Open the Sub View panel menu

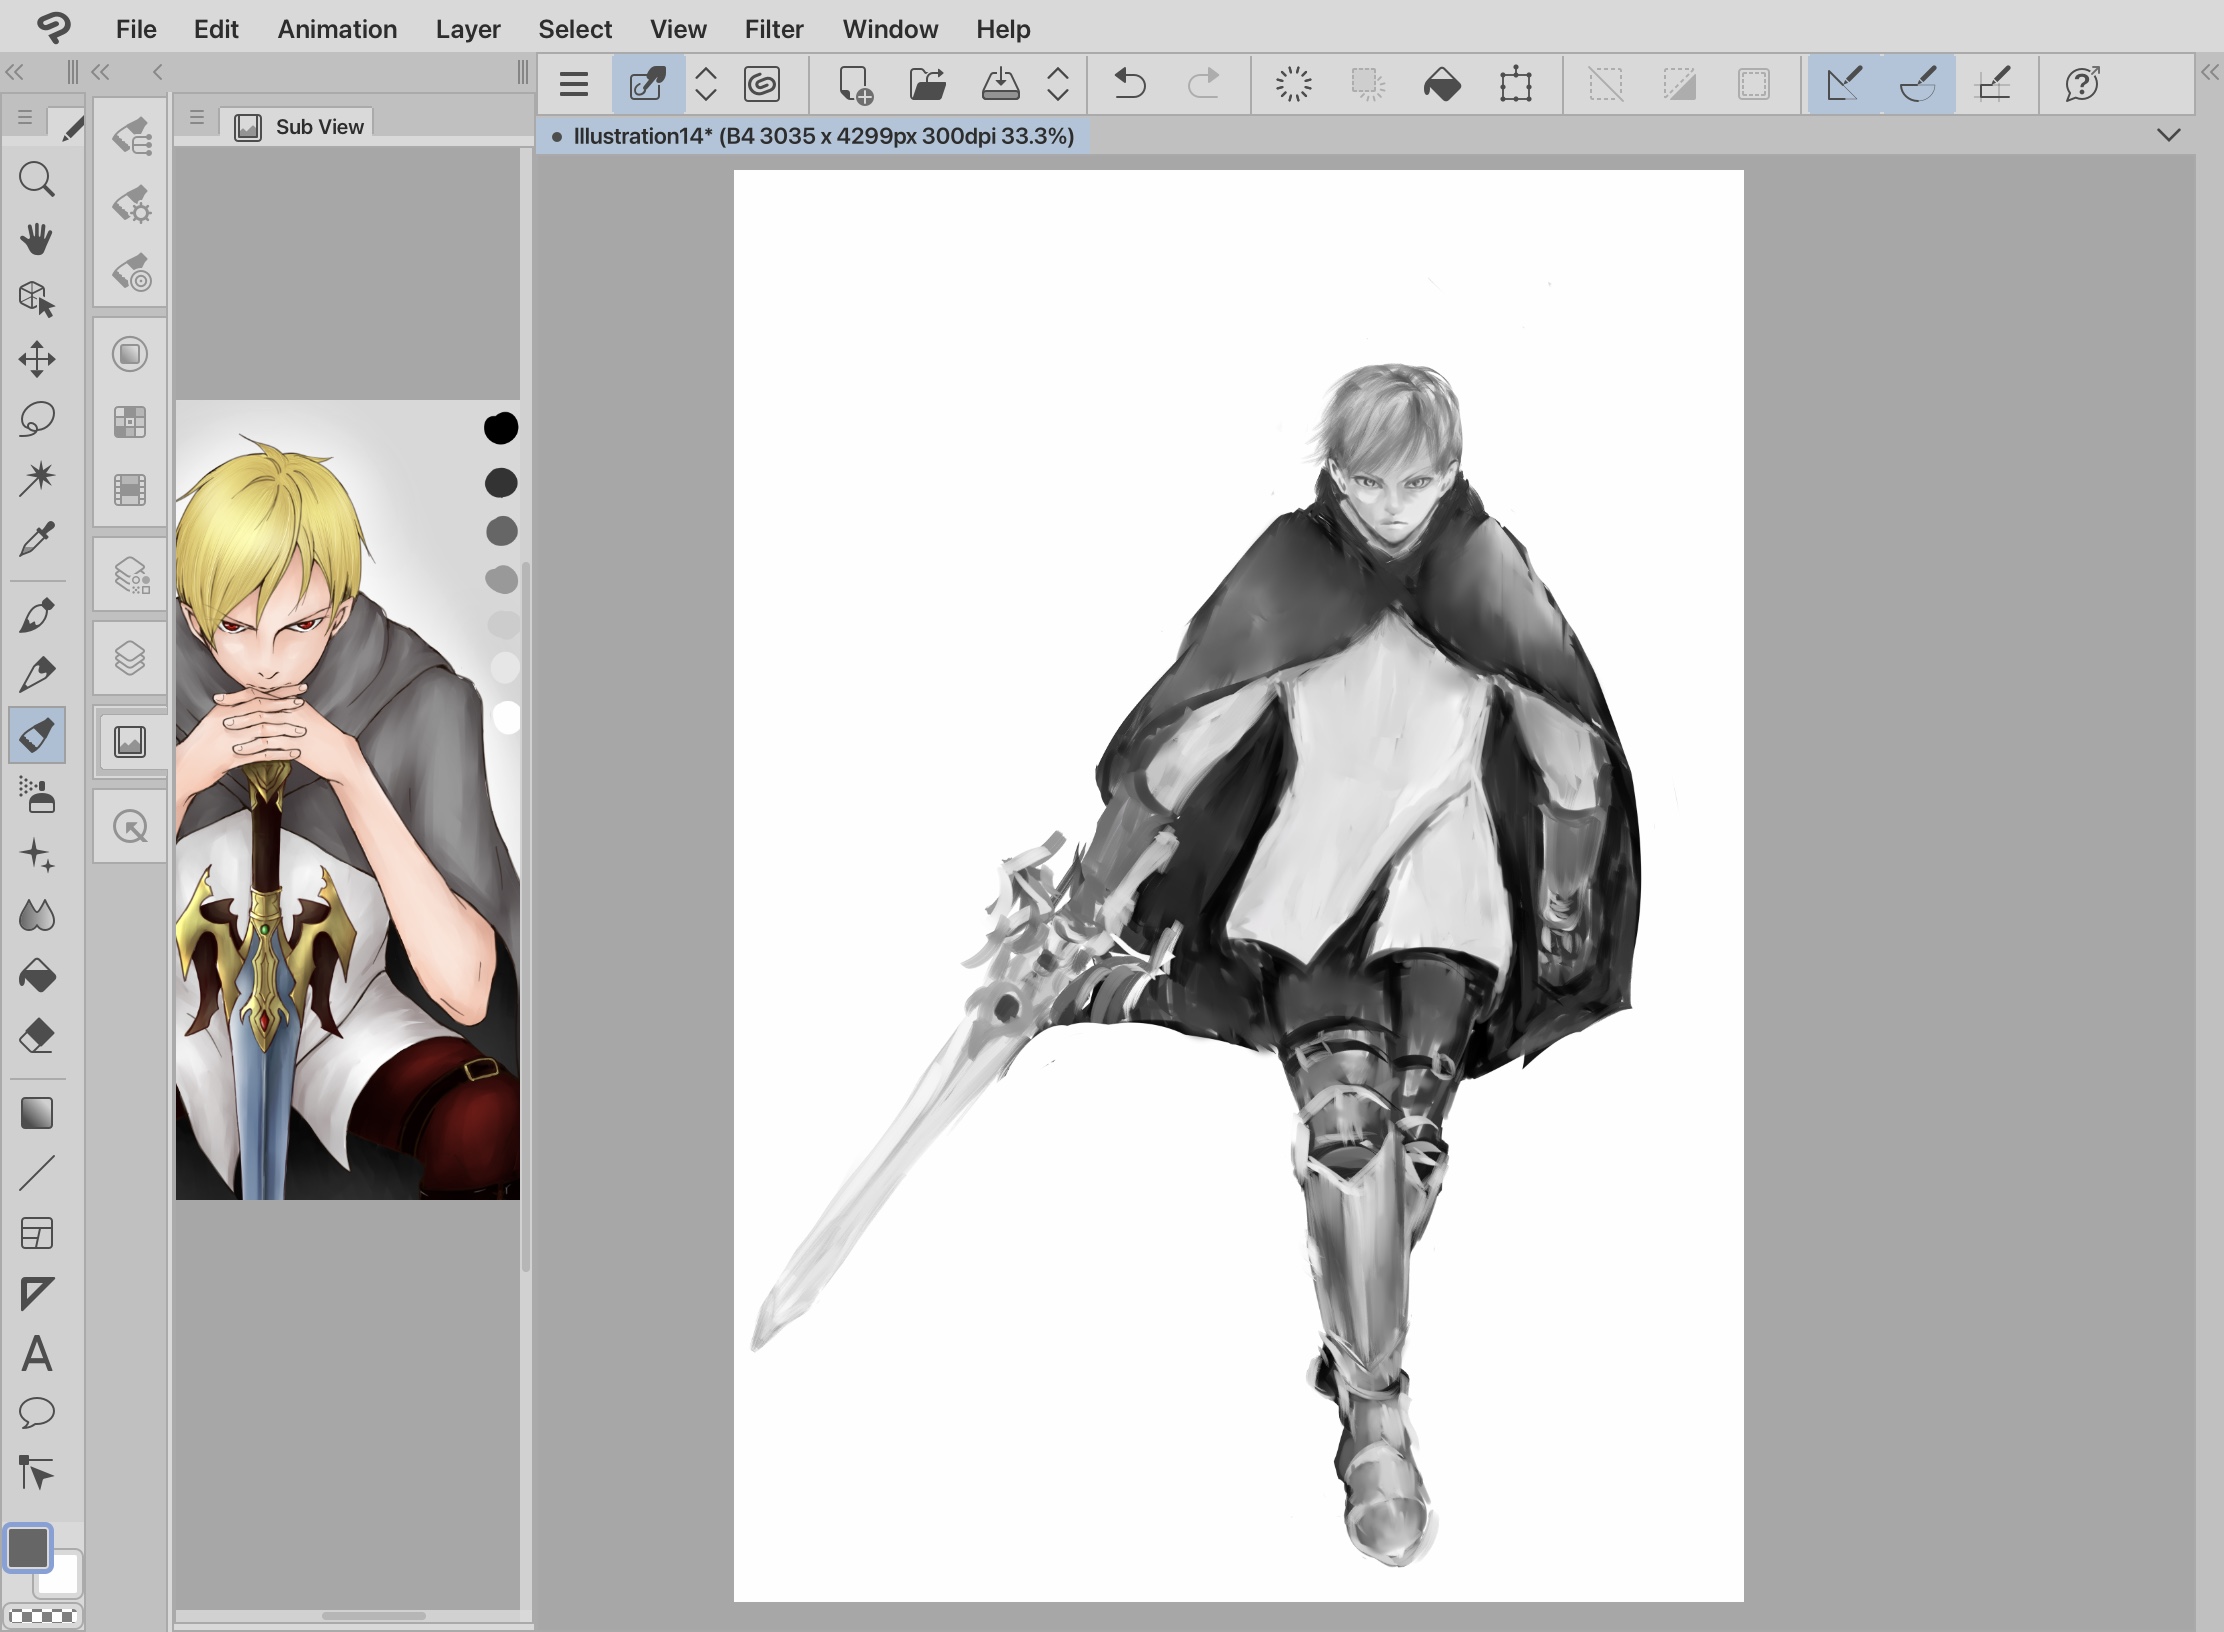pos(197,118)
